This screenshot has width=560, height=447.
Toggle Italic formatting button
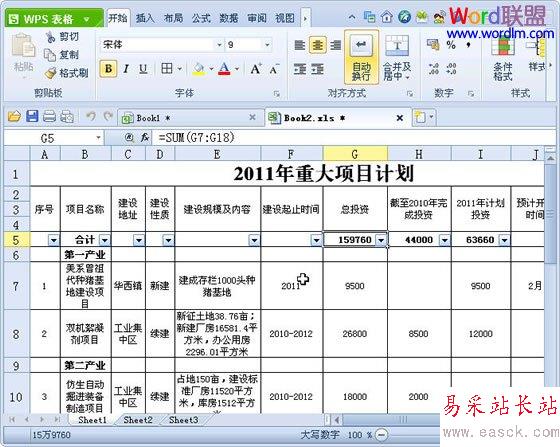(x=126, y=69)
